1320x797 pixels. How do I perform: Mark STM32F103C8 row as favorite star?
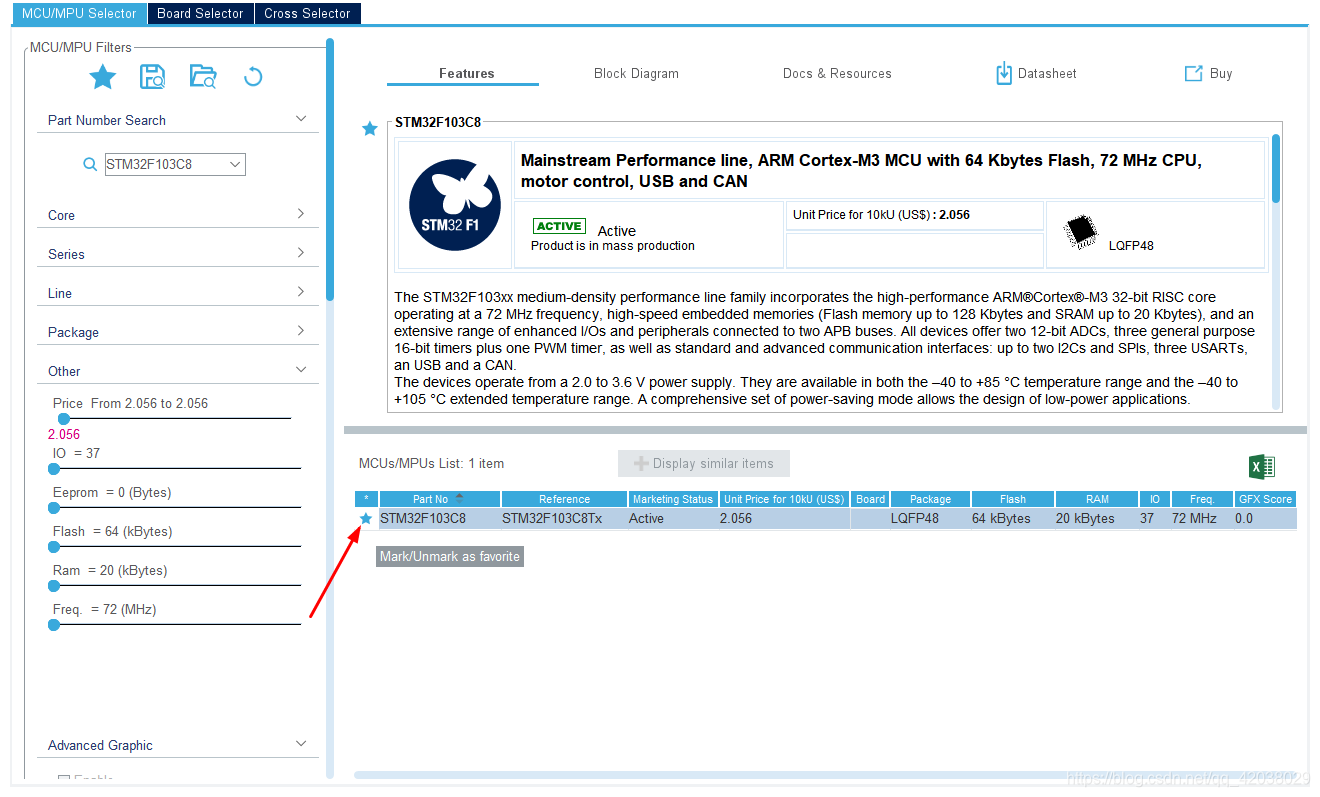coord(366,518)
